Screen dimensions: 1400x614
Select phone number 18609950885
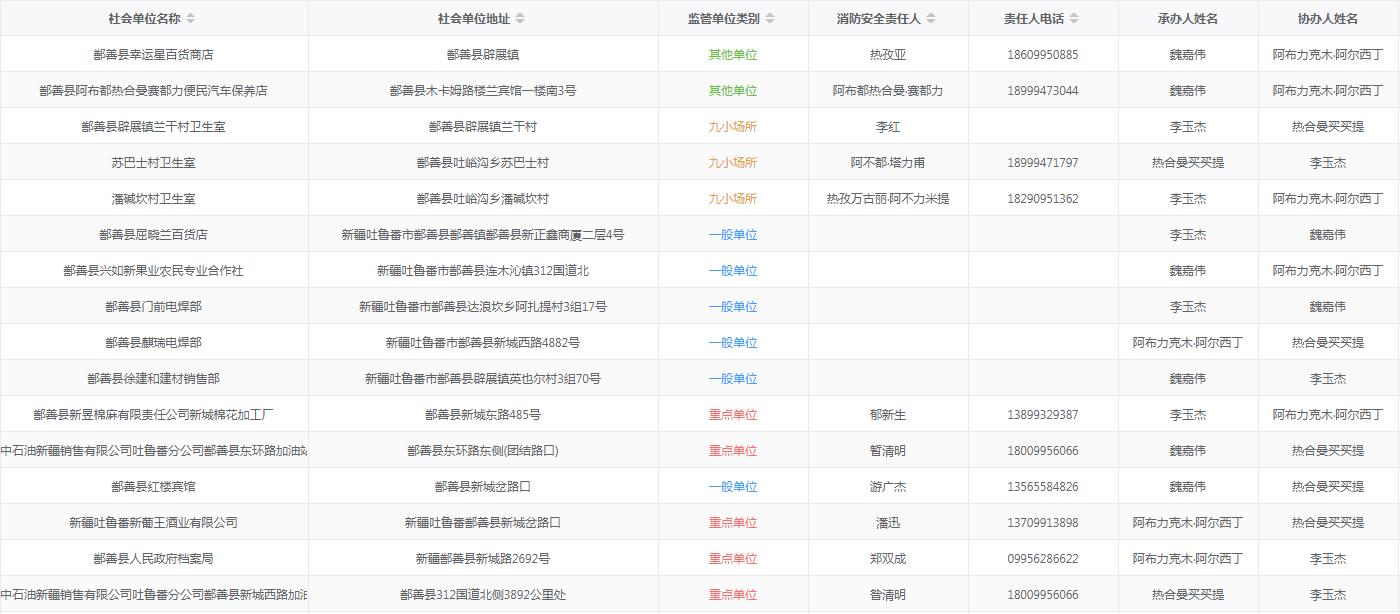click(1042, 55)
